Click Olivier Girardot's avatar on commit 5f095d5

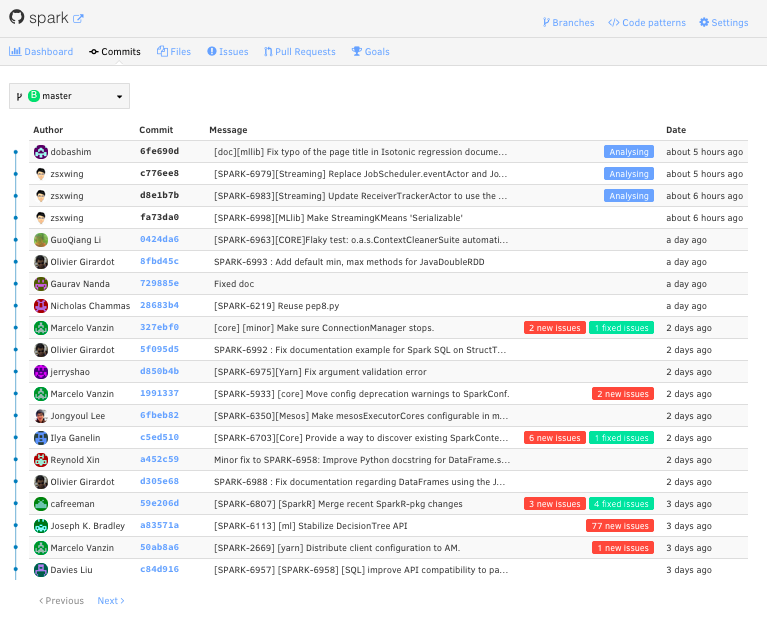pos(41,350)
